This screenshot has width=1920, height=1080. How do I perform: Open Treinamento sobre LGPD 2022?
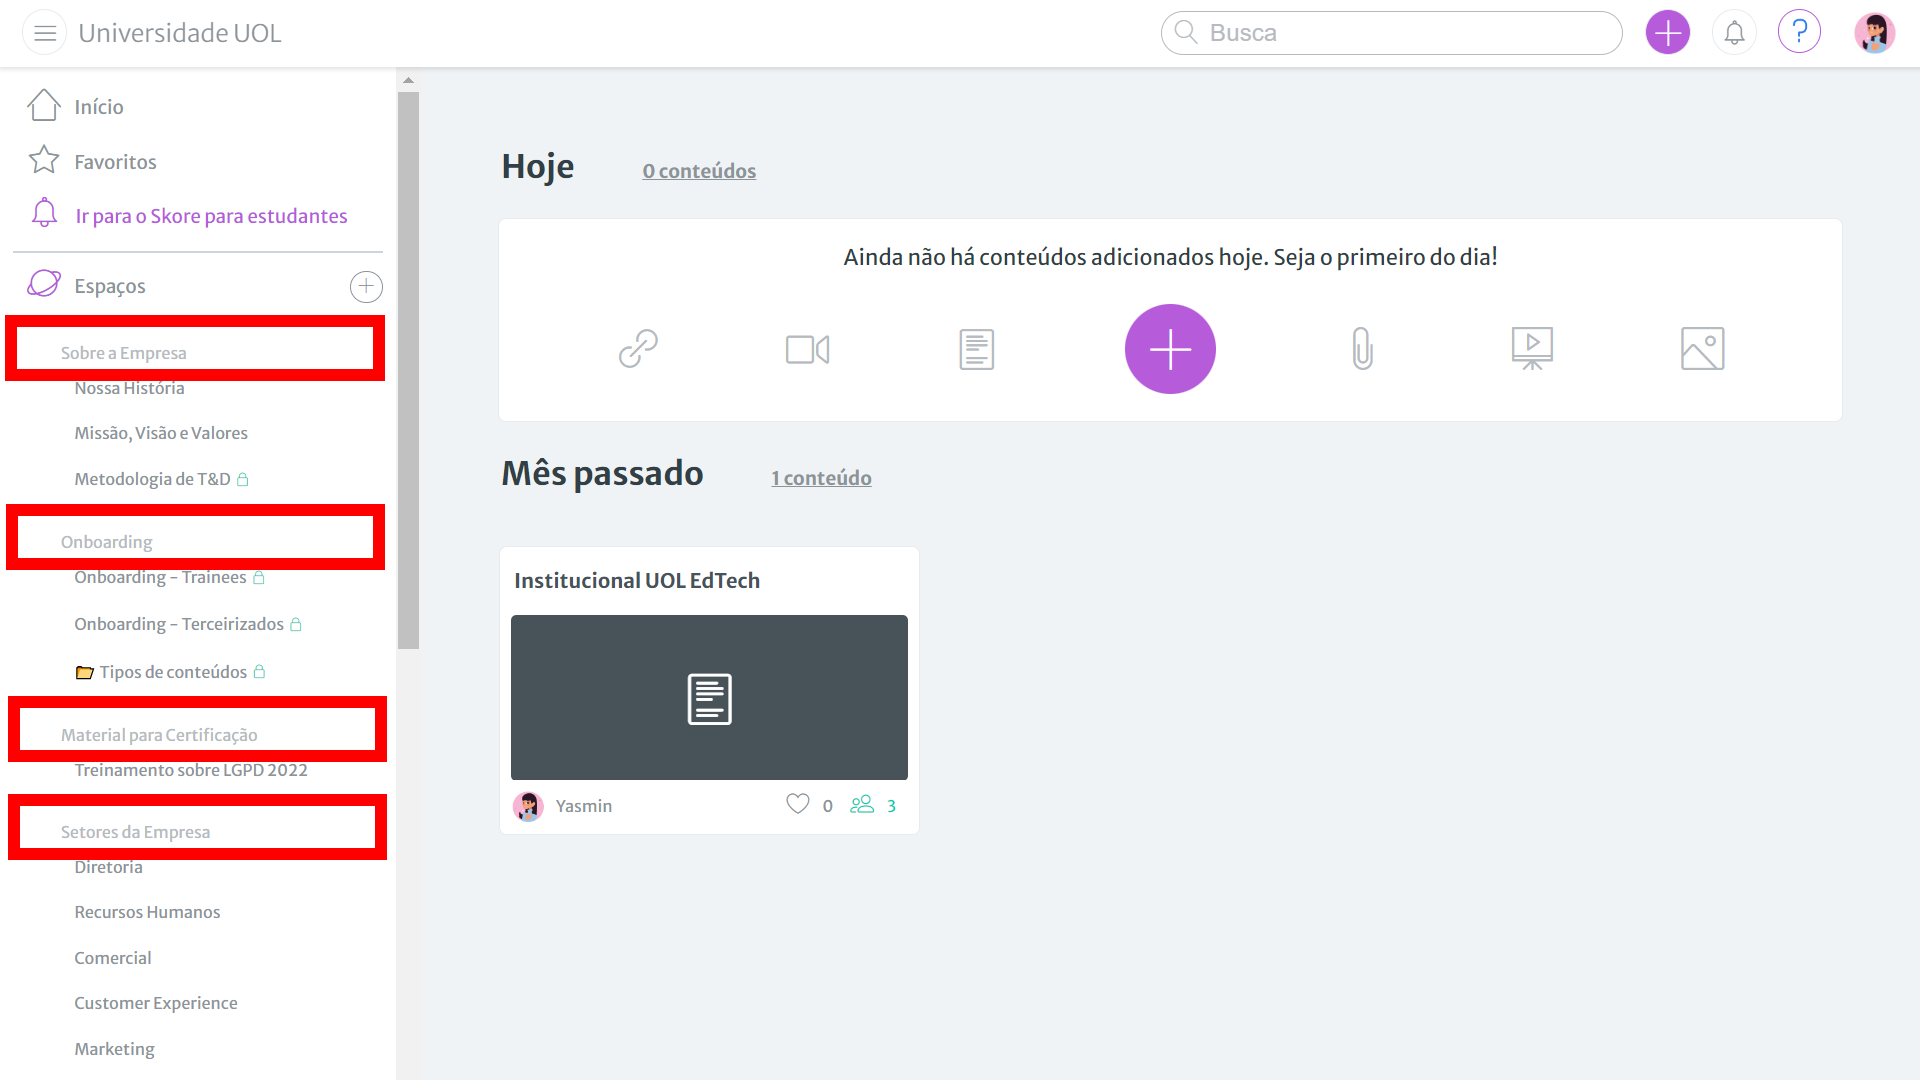pos(191,770)
